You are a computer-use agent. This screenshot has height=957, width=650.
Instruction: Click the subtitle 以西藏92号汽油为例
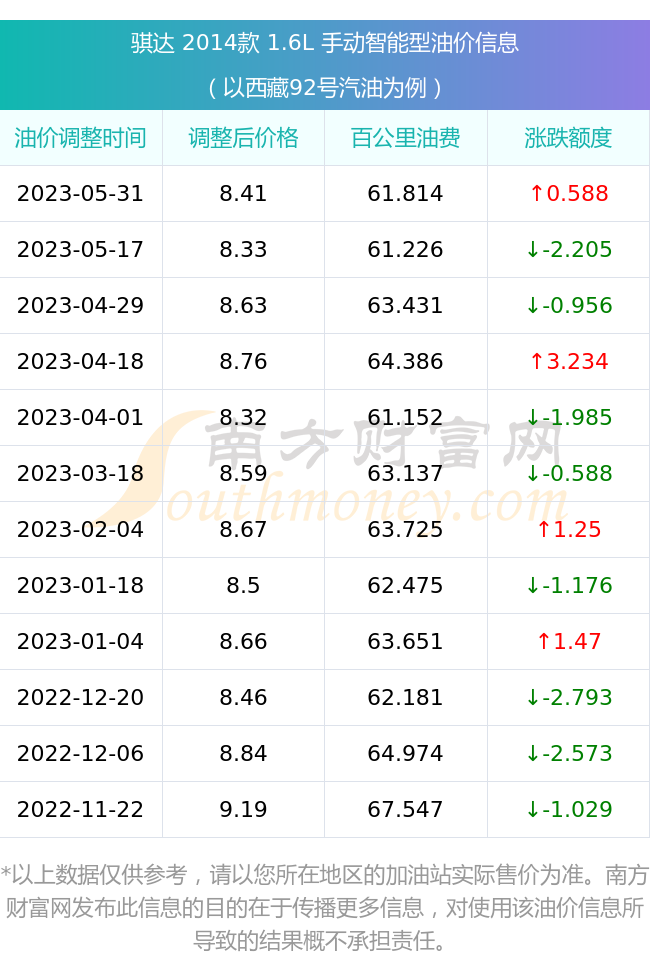325,88
